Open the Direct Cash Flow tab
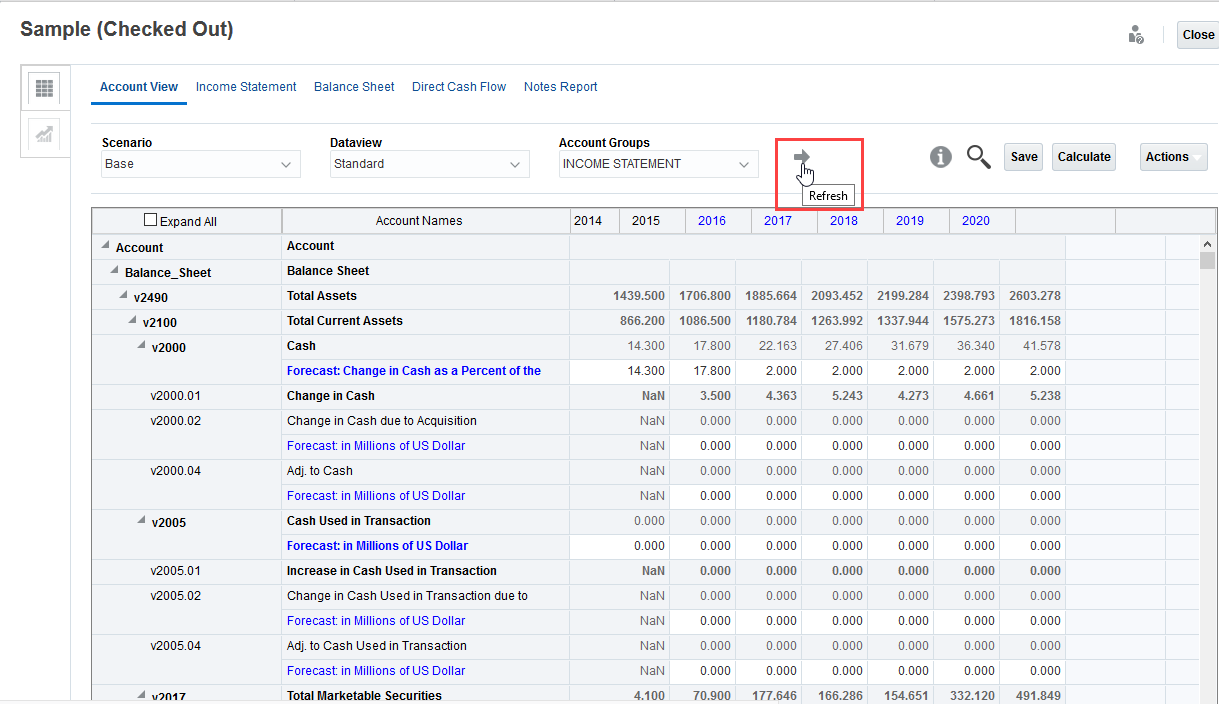The image size is (1219, 704). tap(459, 86)
